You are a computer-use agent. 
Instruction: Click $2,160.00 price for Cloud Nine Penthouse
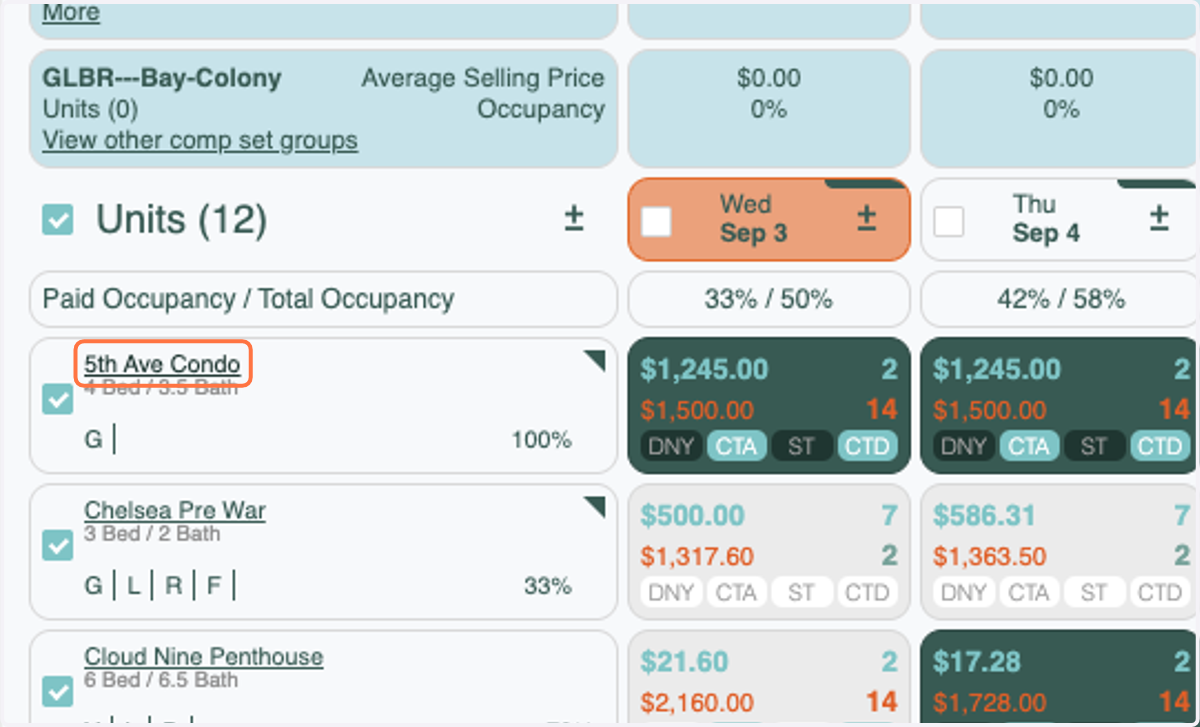tap(697, 703)
